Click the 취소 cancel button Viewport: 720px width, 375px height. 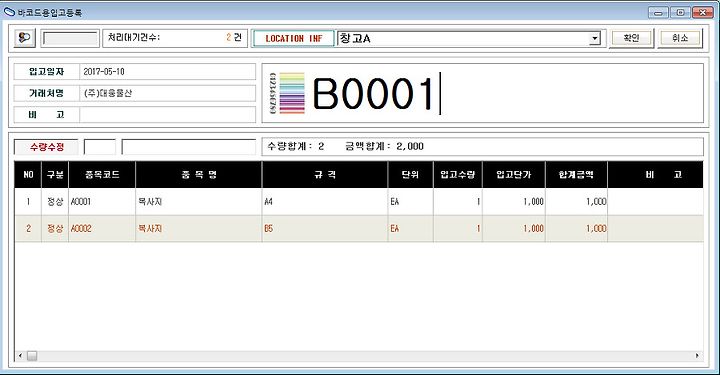pos(680,38)
